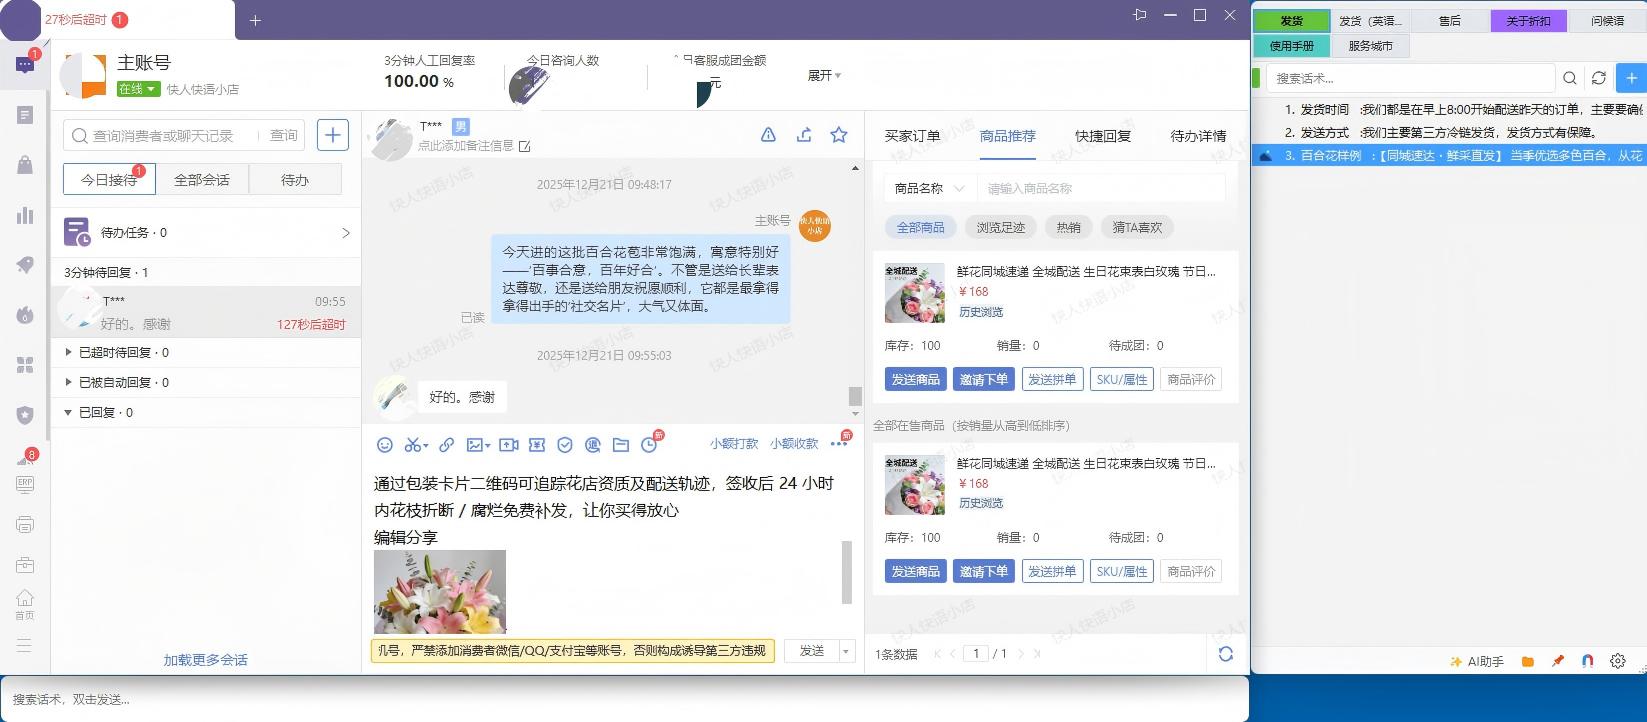Image resolution: width=1647 pixels, height=722 pixels.
Task: Select the purple 关于折扣 category tag
Action: pyautogui.click(x=1528, y=21)
